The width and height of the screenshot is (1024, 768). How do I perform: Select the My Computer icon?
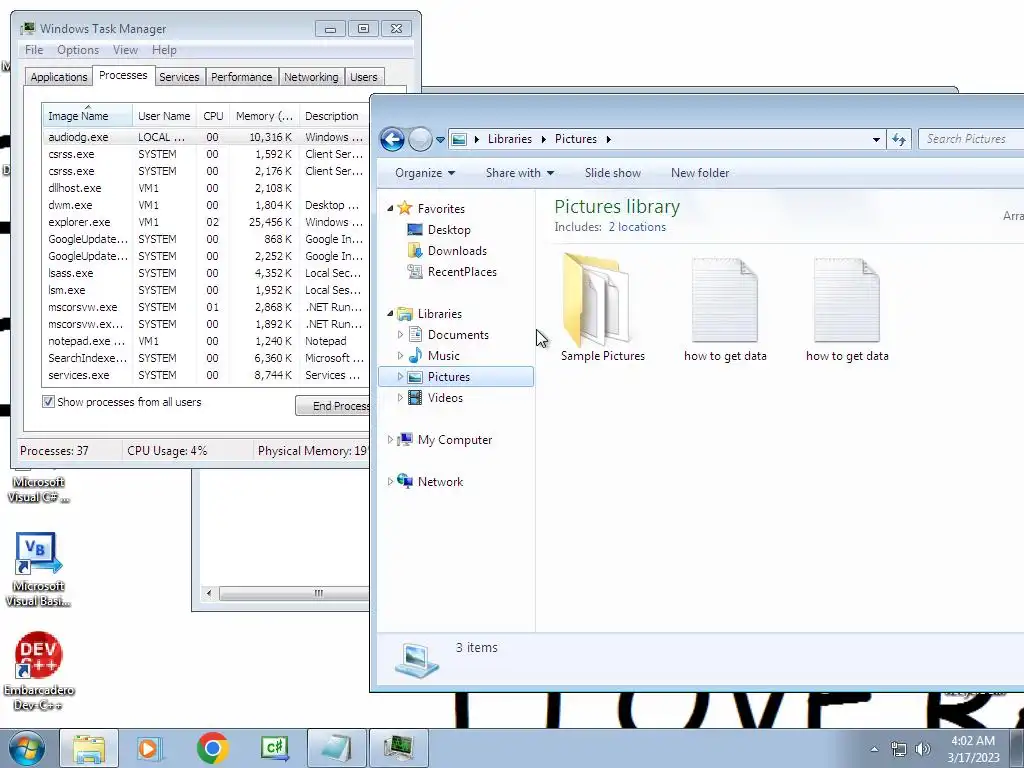coord(405,440)
